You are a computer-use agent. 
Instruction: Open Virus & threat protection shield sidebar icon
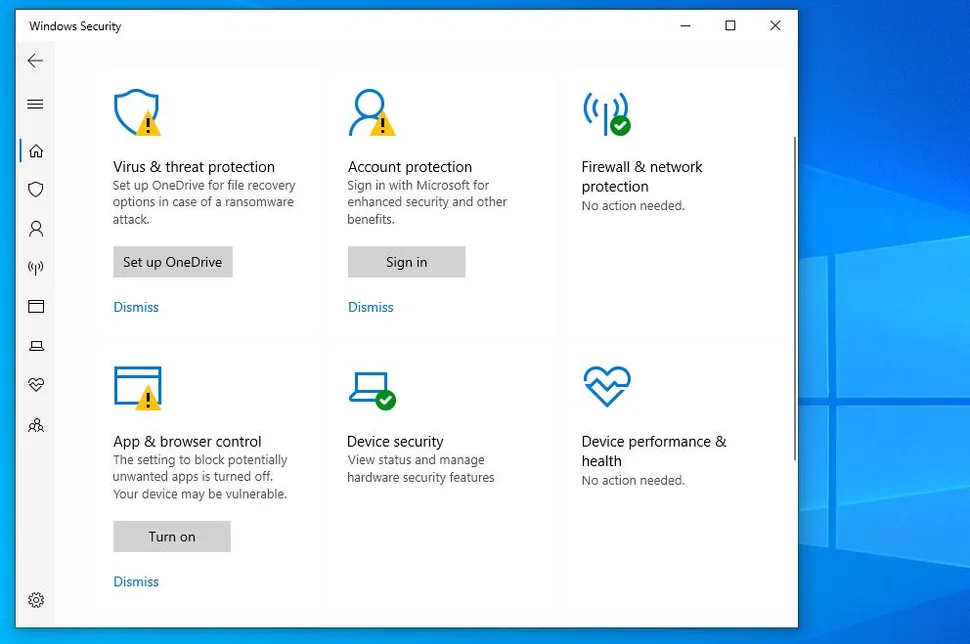pos(36,189)
